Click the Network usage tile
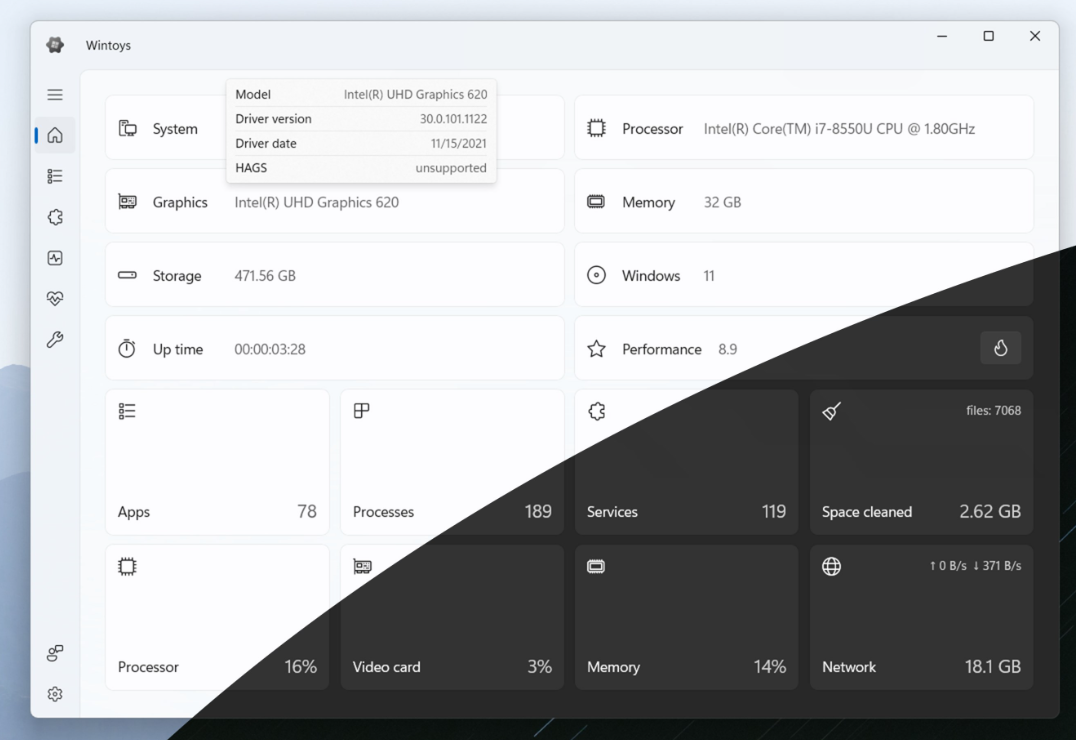The width and height of the screenshot is (1076, 740). pyautogui.click(x=921, y=617)
